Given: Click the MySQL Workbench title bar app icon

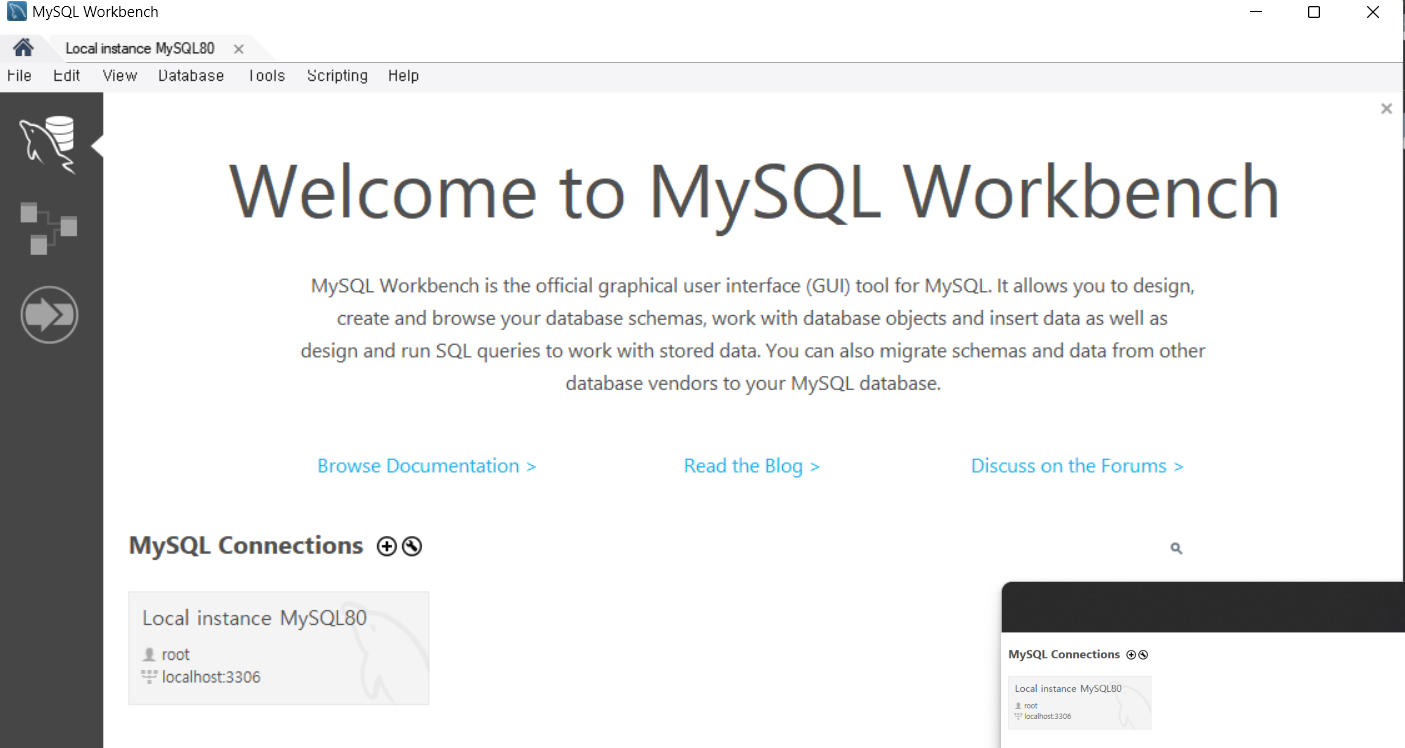Looking at the screenshot, I should point(16,12).
